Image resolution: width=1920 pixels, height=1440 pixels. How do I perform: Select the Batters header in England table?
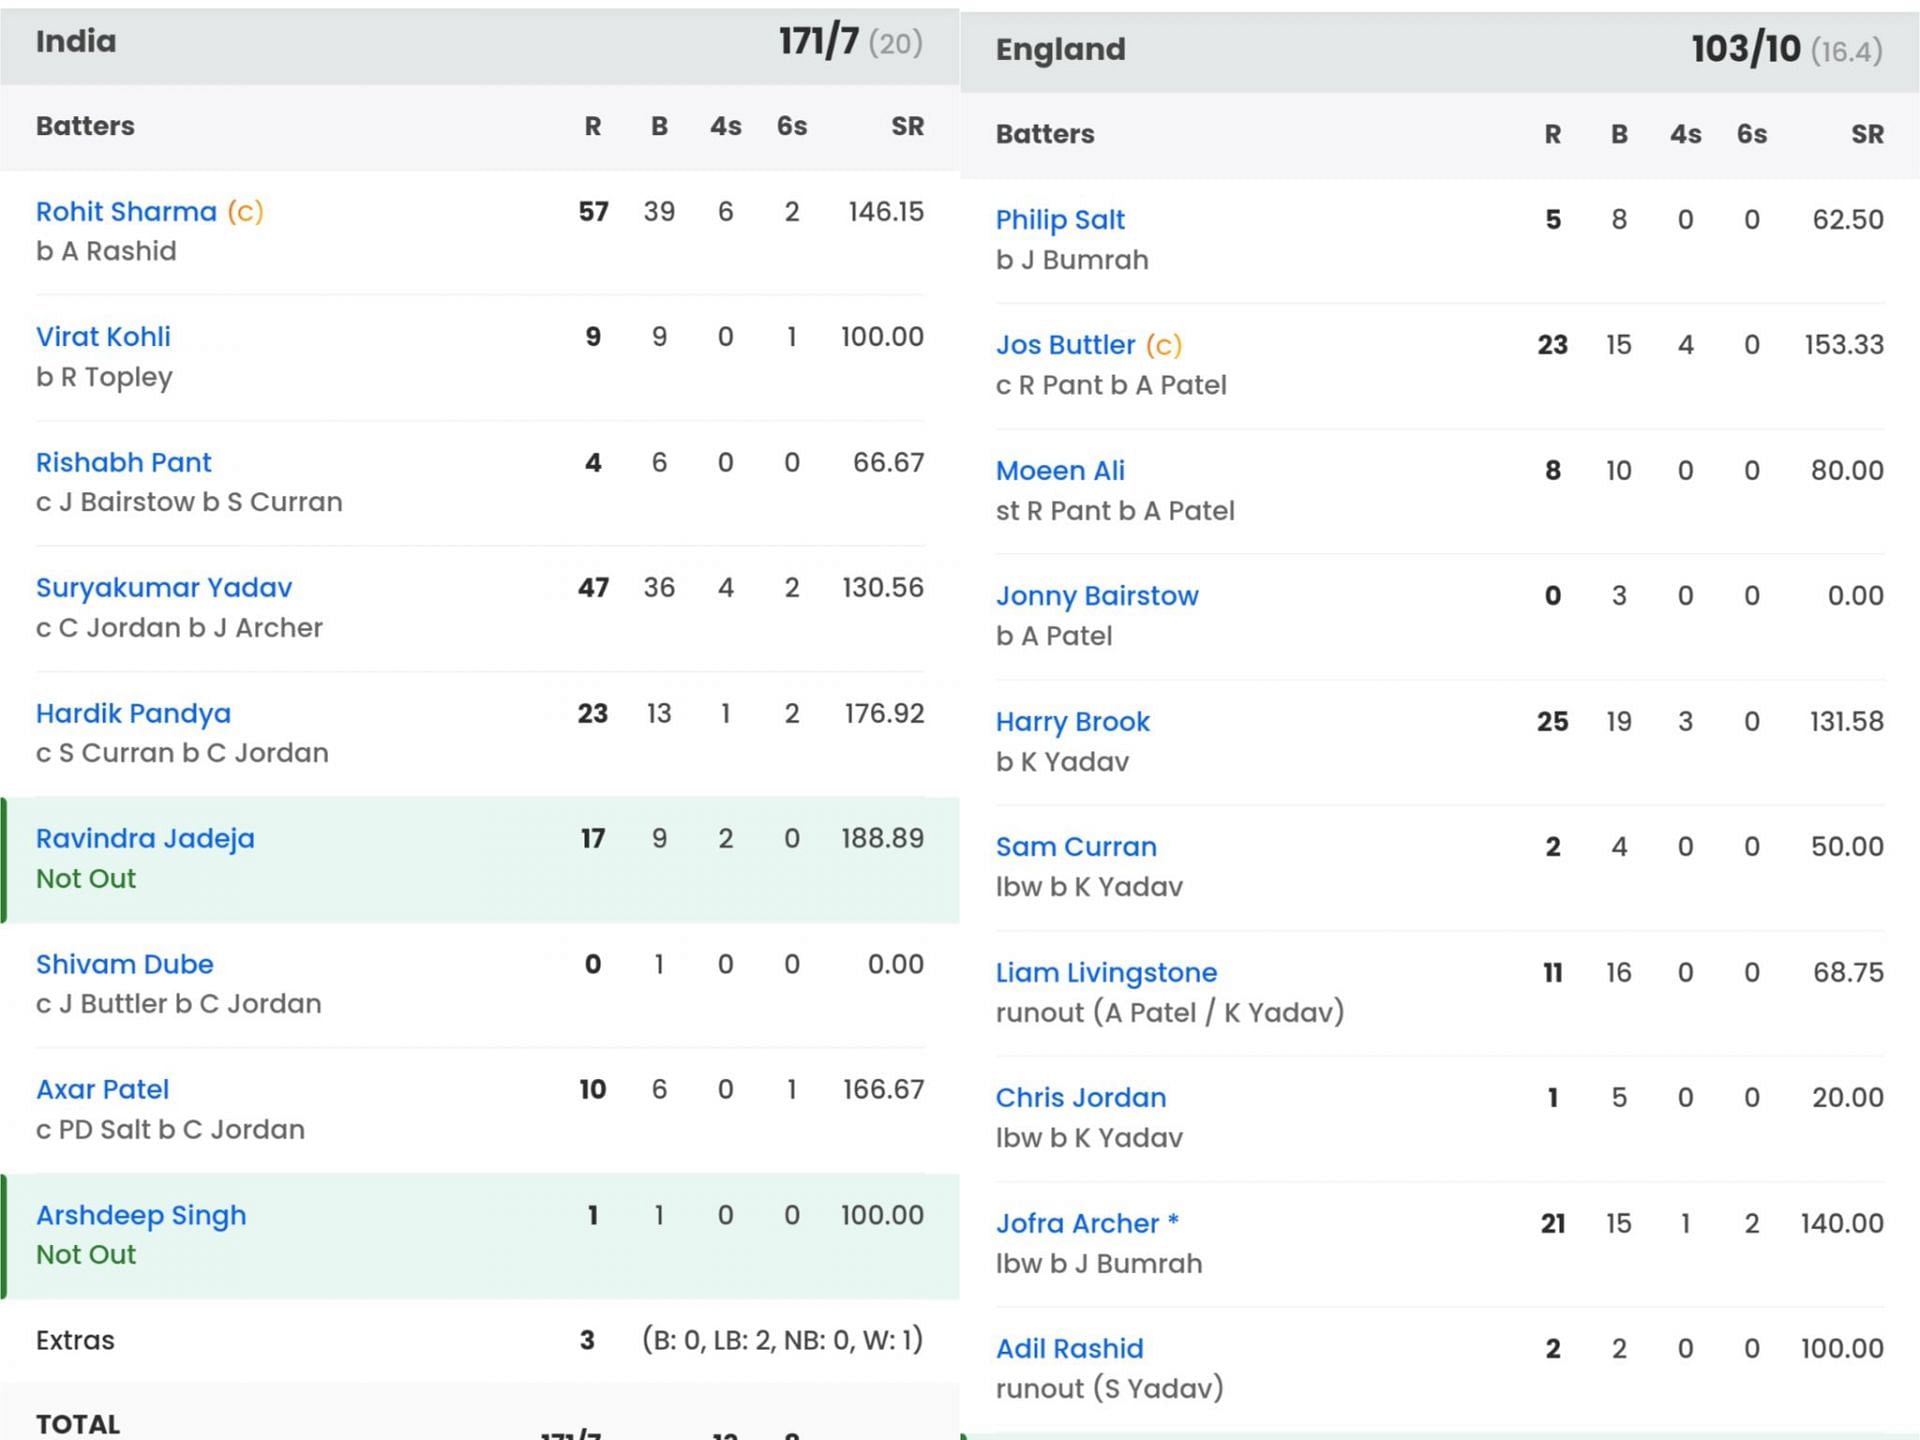coord(1045,135)
